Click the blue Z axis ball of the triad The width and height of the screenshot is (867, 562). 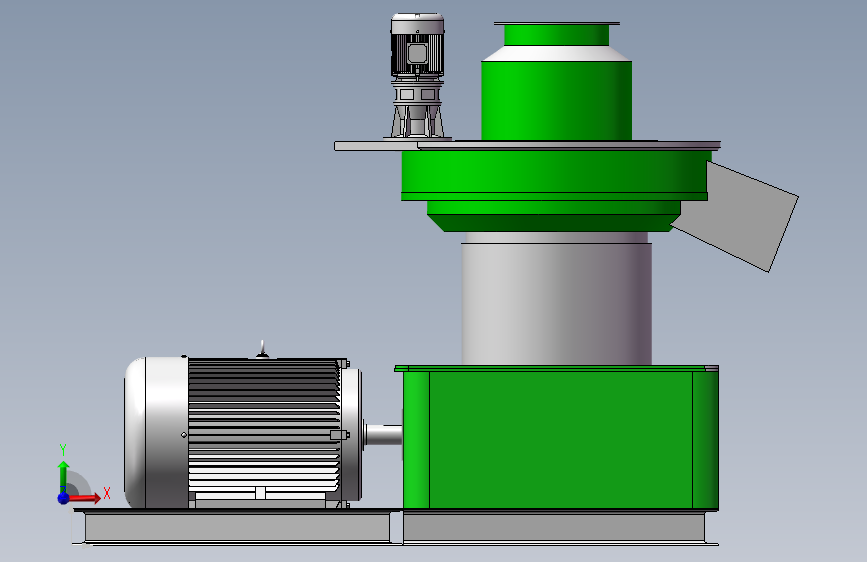[x=64, y=498]
